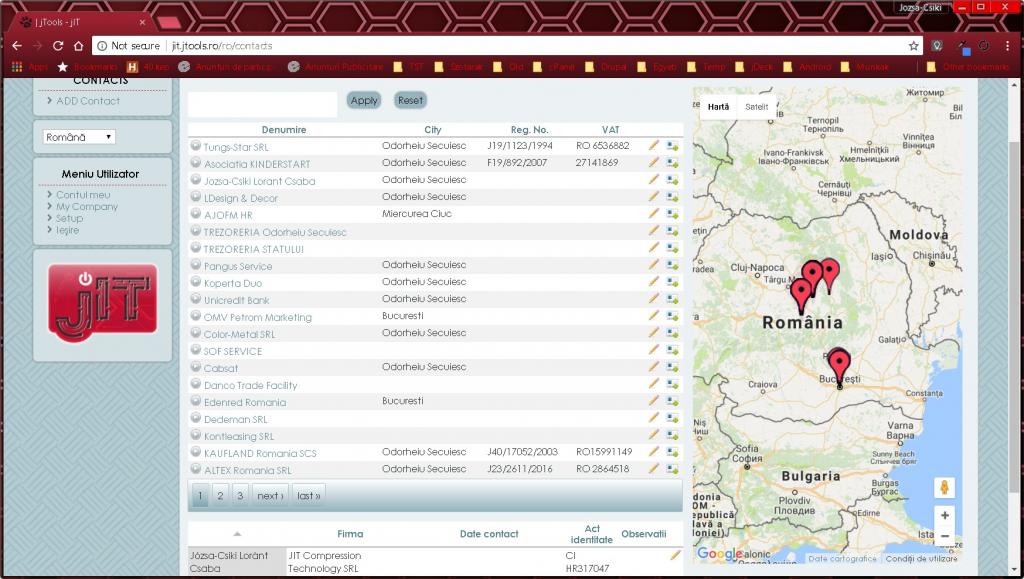Switch map to Satelit view
The height and width of the screenshot is (579, 1024).
(756, 106)
